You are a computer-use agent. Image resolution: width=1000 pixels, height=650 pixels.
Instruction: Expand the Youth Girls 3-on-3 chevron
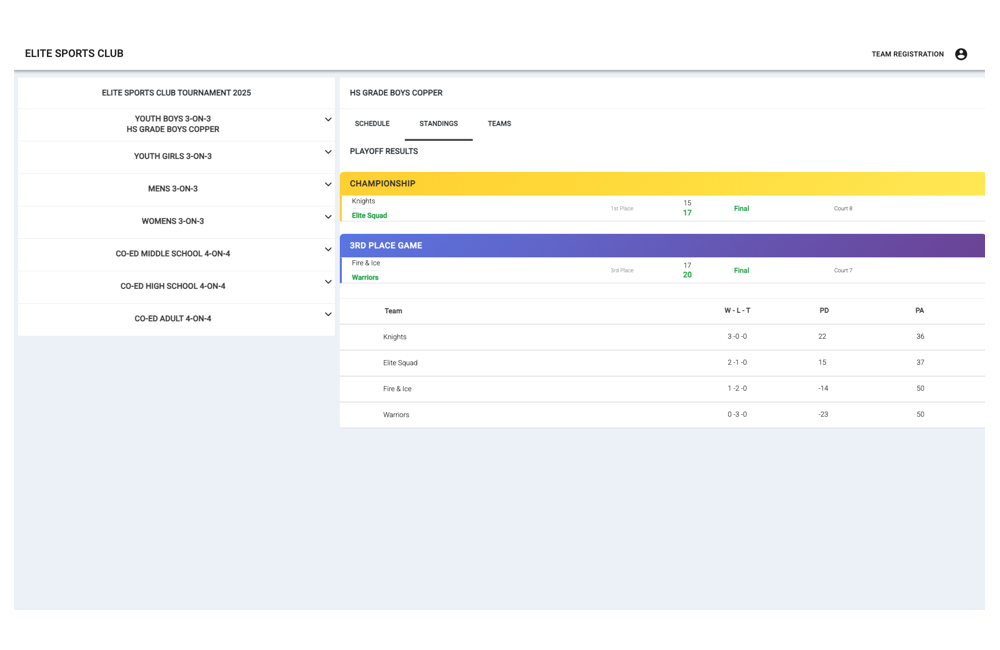[x=328, y=153]
